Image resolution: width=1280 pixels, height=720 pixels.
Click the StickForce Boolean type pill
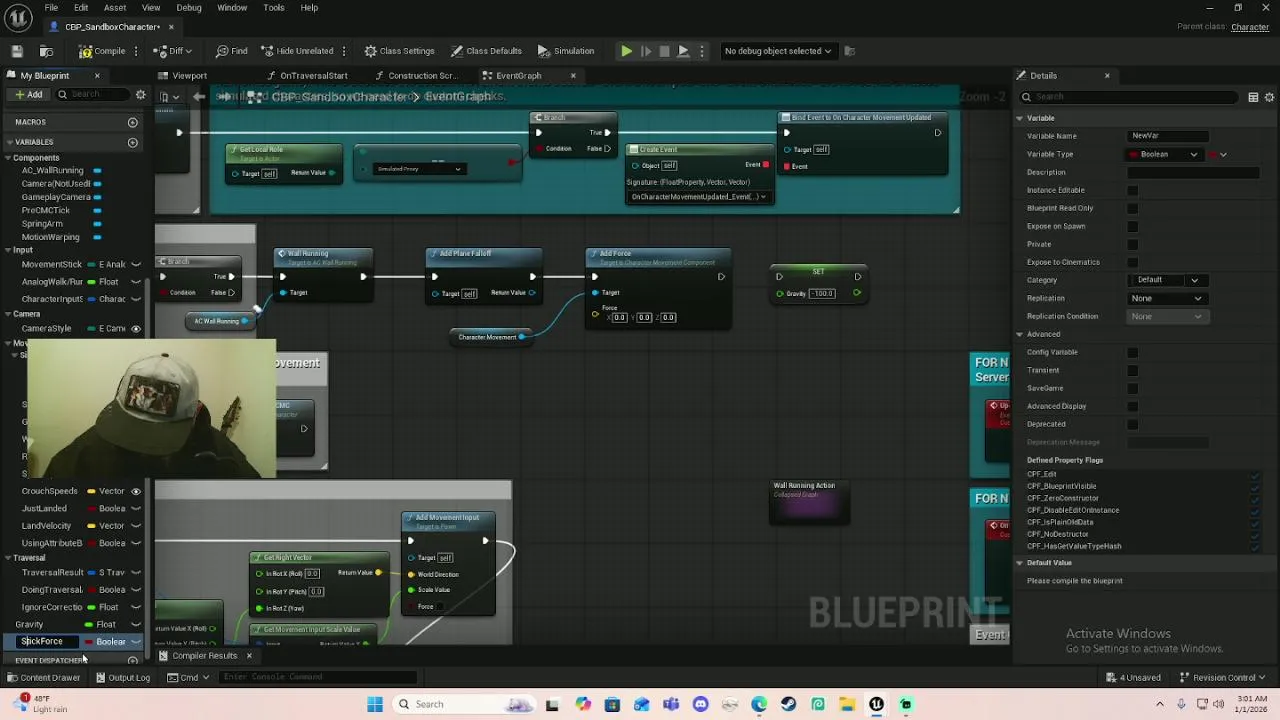pos(105,642)
